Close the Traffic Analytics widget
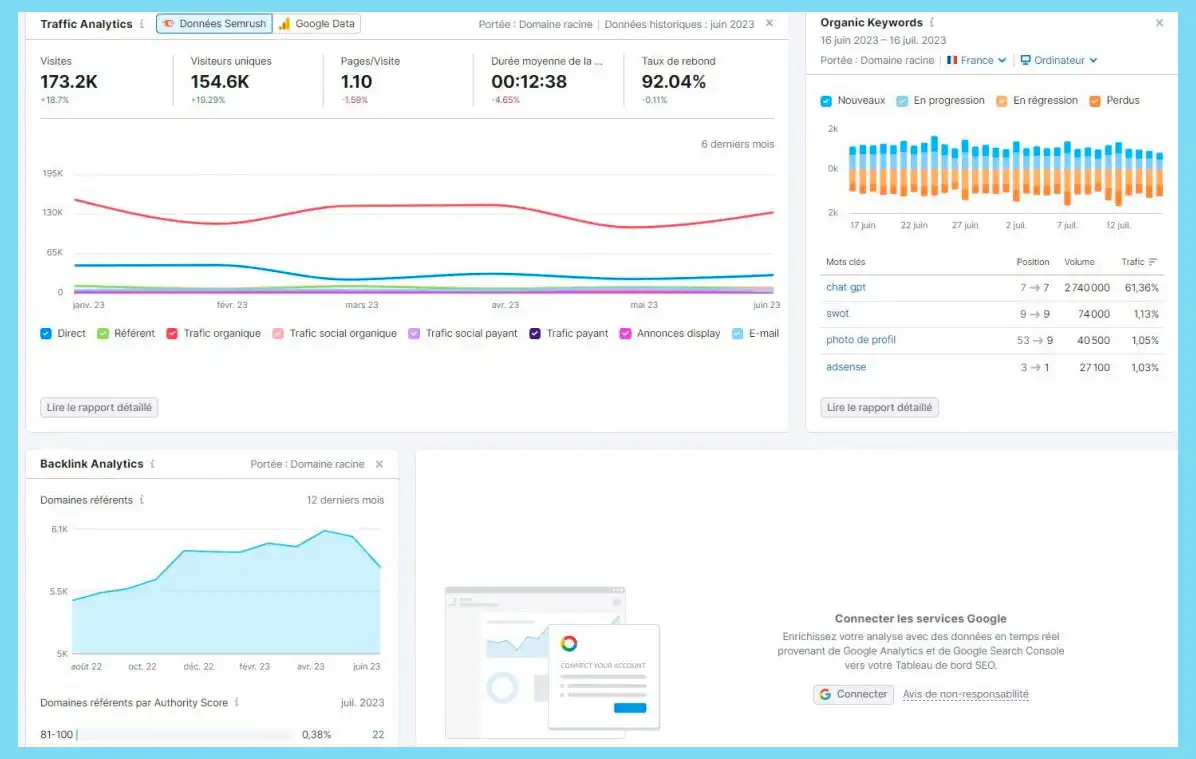1196x759 pixels. (770, 24)
